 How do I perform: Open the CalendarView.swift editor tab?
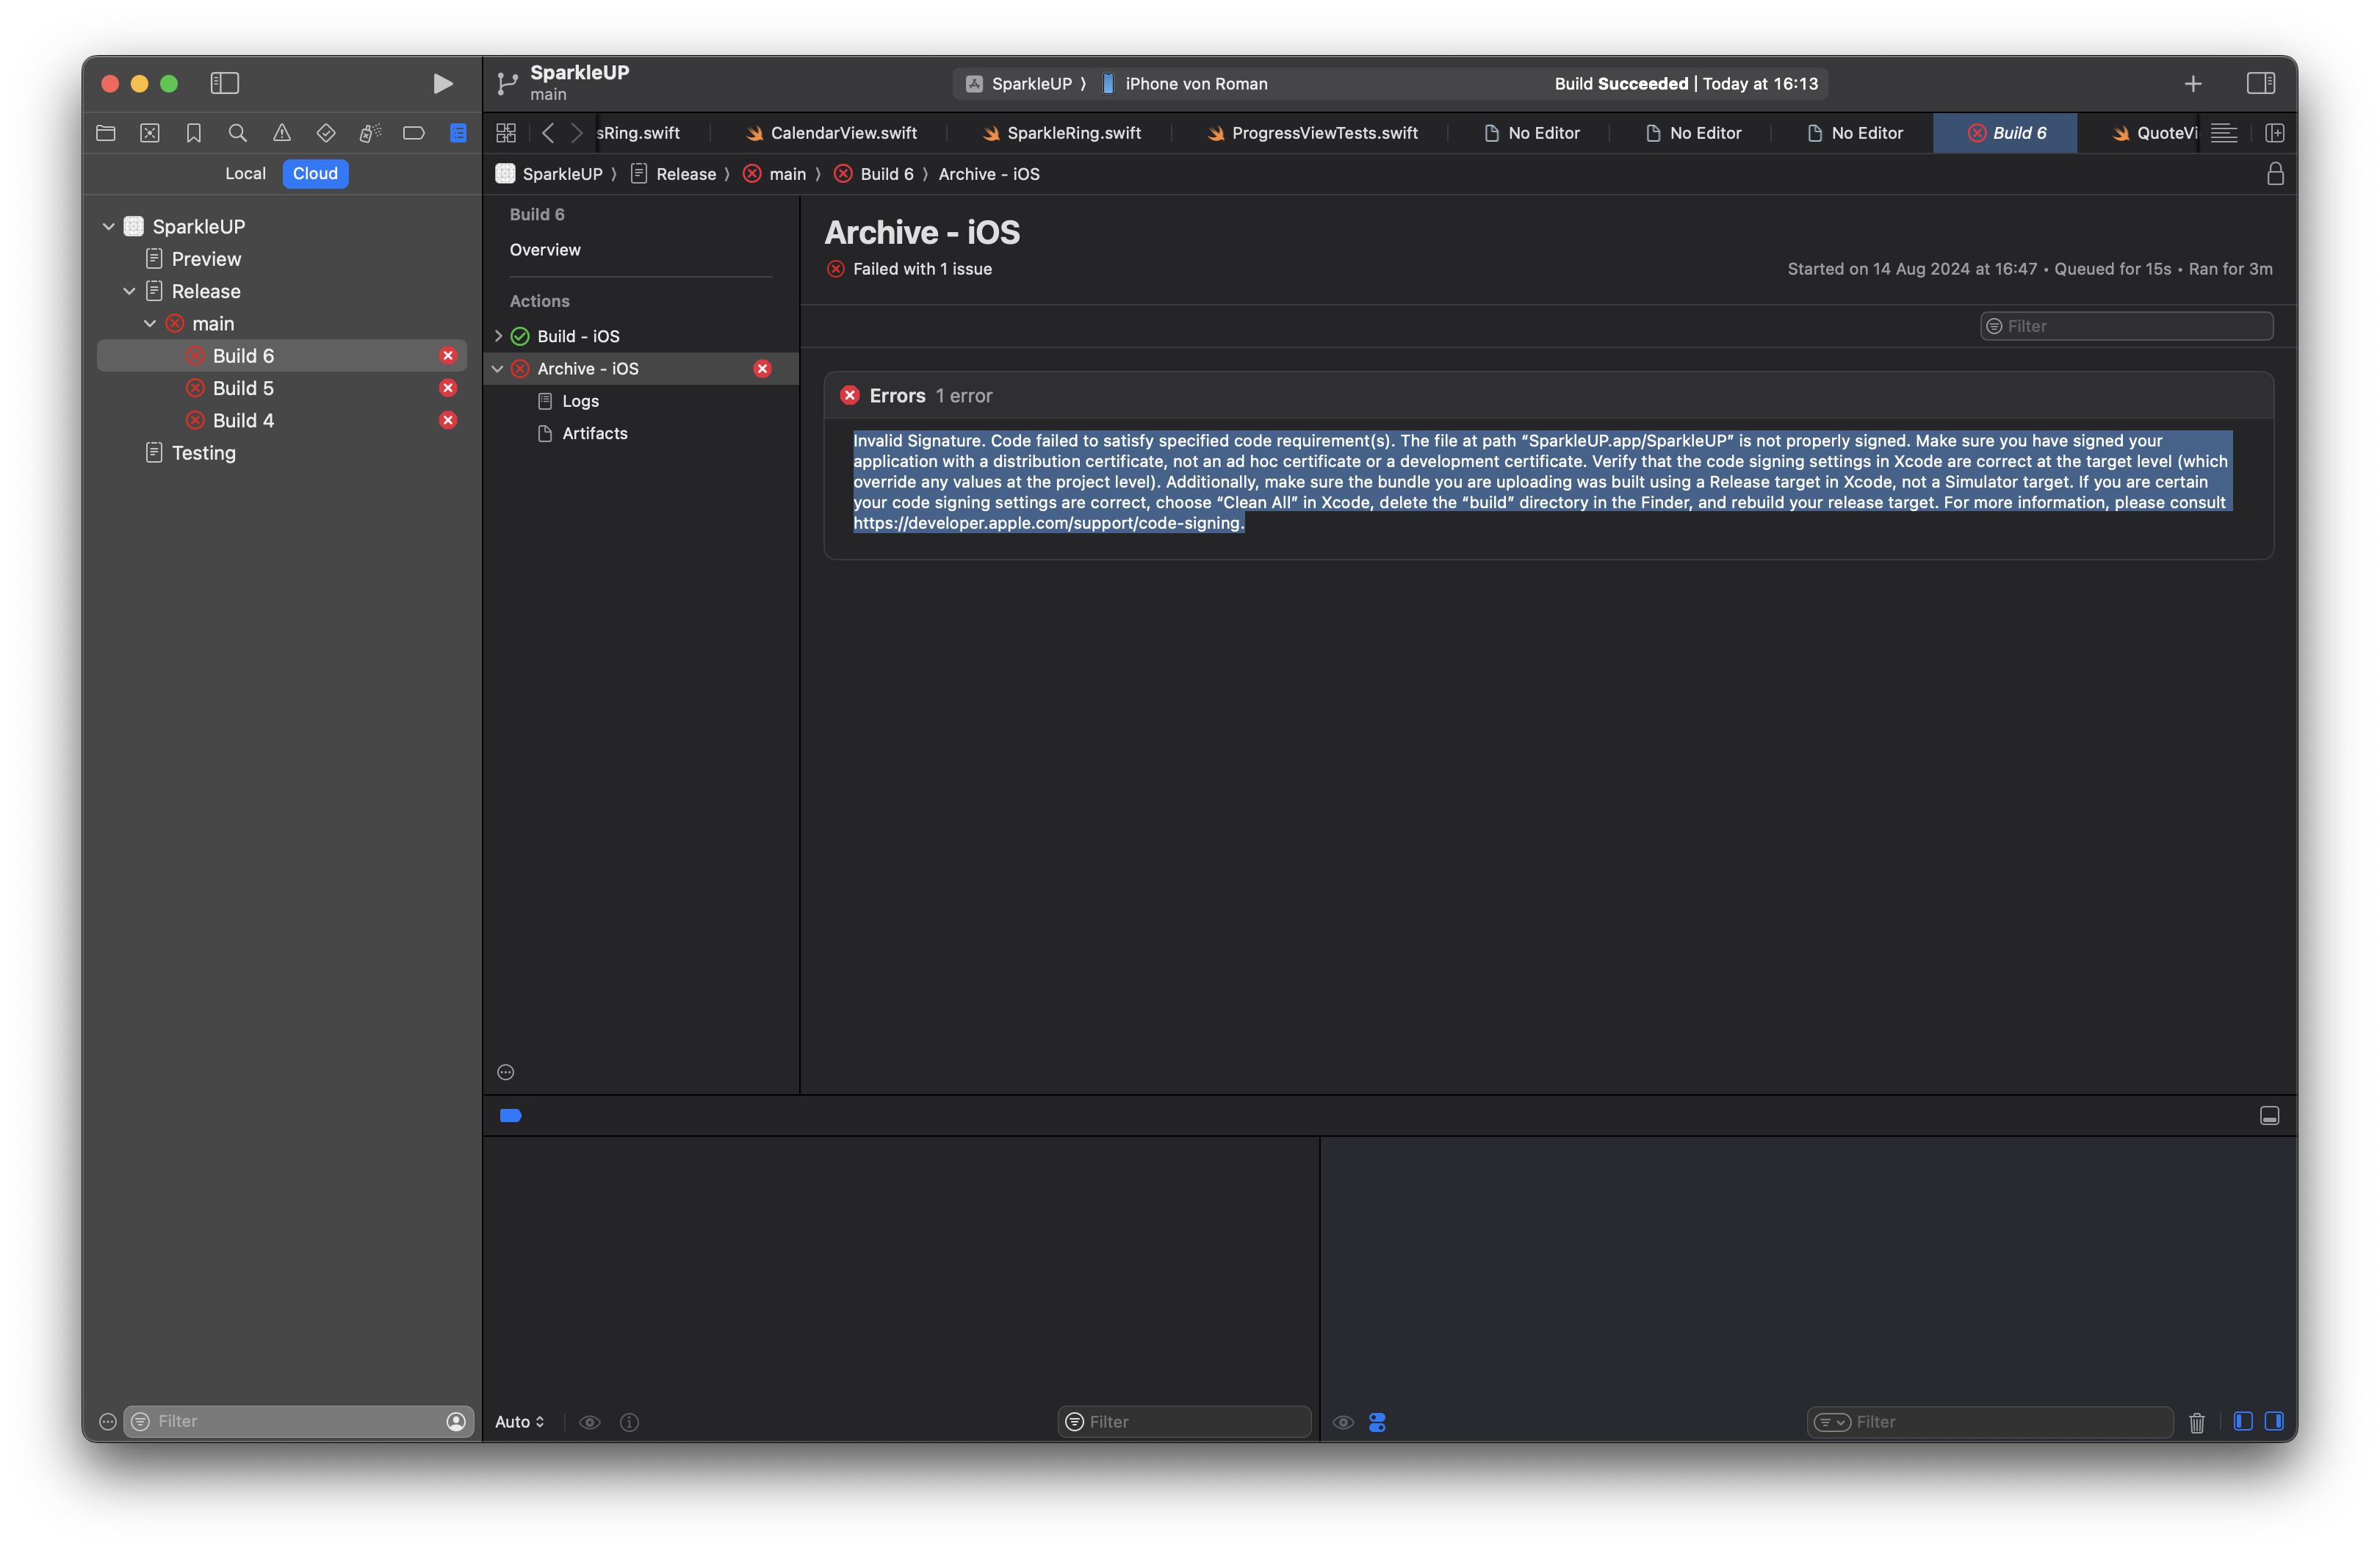(842, 133)
